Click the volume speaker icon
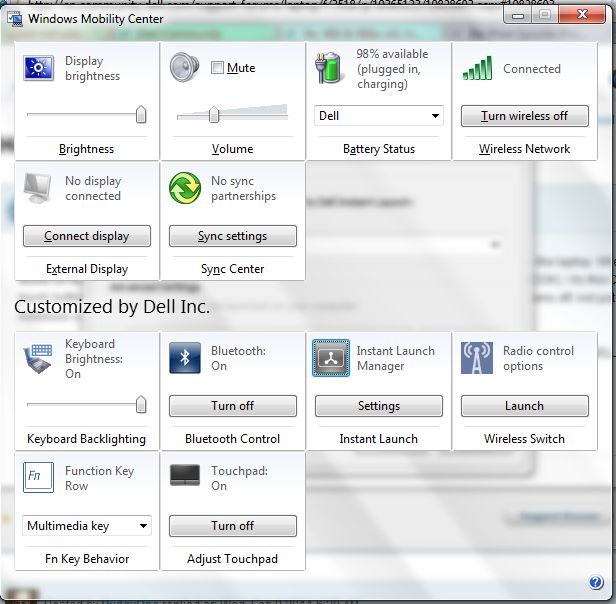The width and height of the screenshot is (616, 604). [184, 67]
